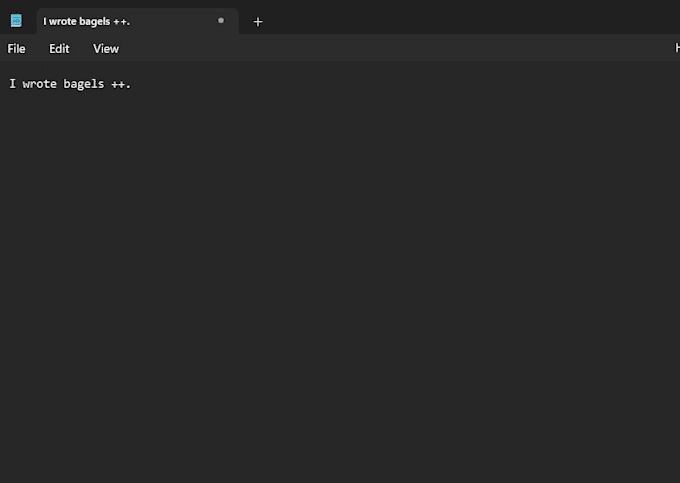The image size is (680, 483).
Task: Open the Edit menu
Action: click(59, 49)
